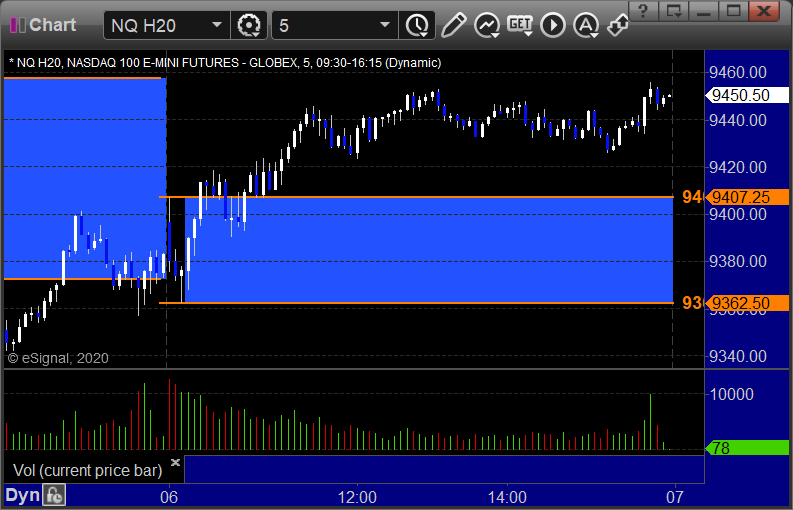Click the orange 9407.25 line price tag
This screenshot has height=510, width=793.
pos(747,197)
